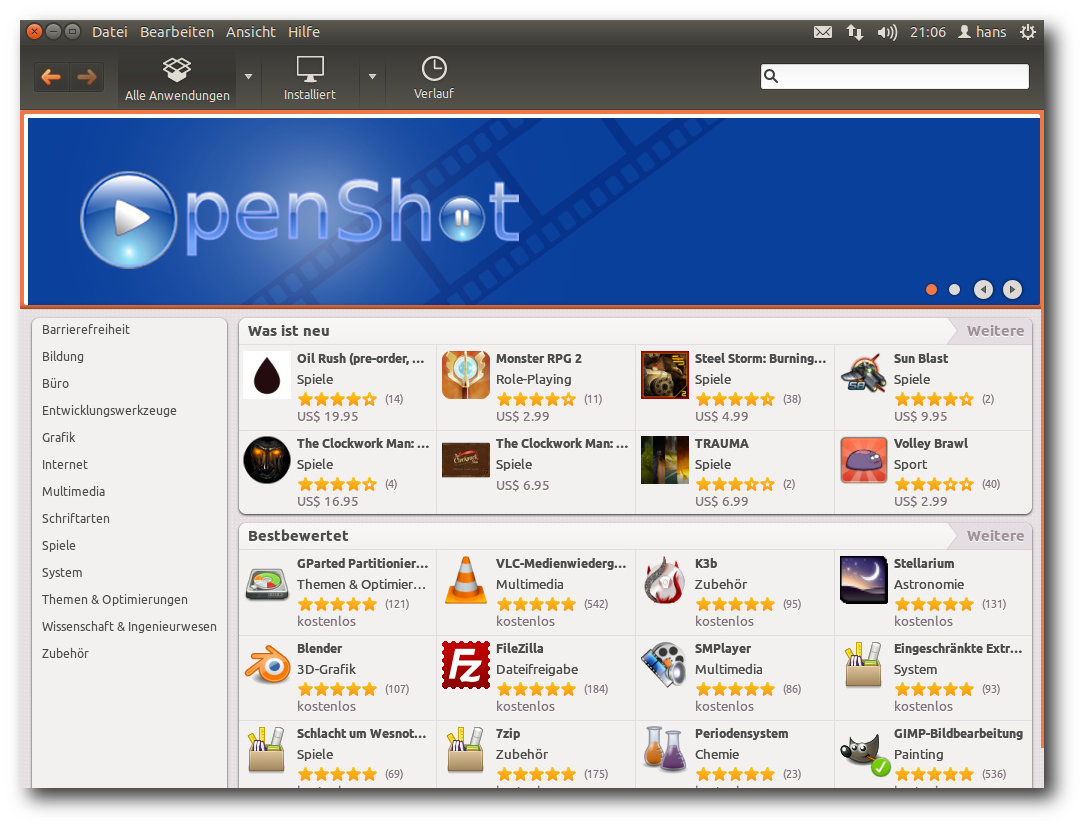
Task: Open Eingeschränkte Extras package icon
Action: 863,665
